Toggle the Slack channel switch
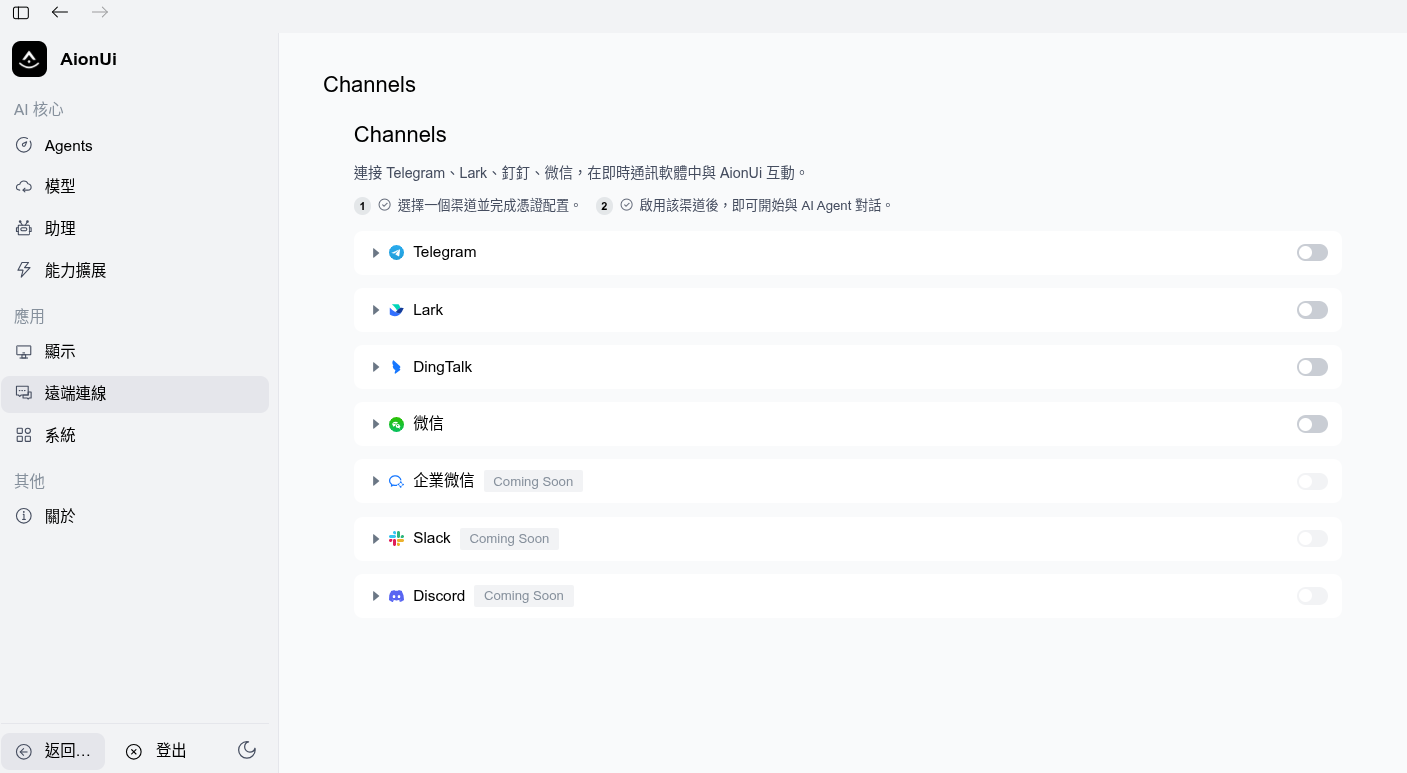 (1312, 538)
